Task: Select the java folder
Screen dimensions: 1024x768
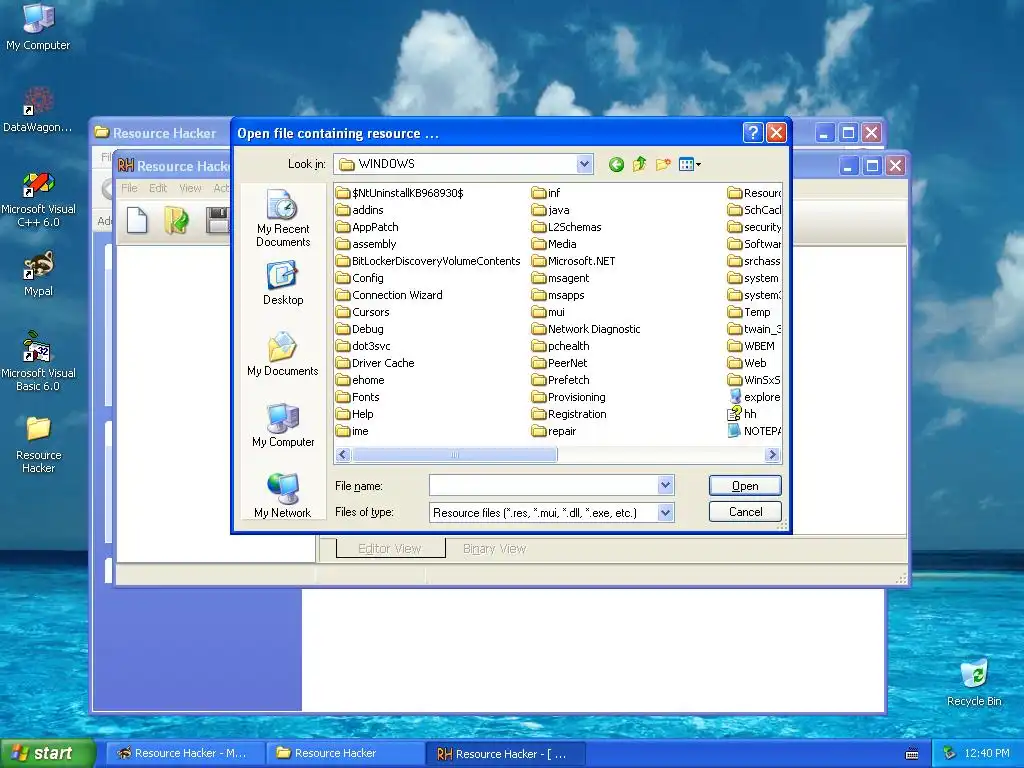Action: (x=551, y=210)
